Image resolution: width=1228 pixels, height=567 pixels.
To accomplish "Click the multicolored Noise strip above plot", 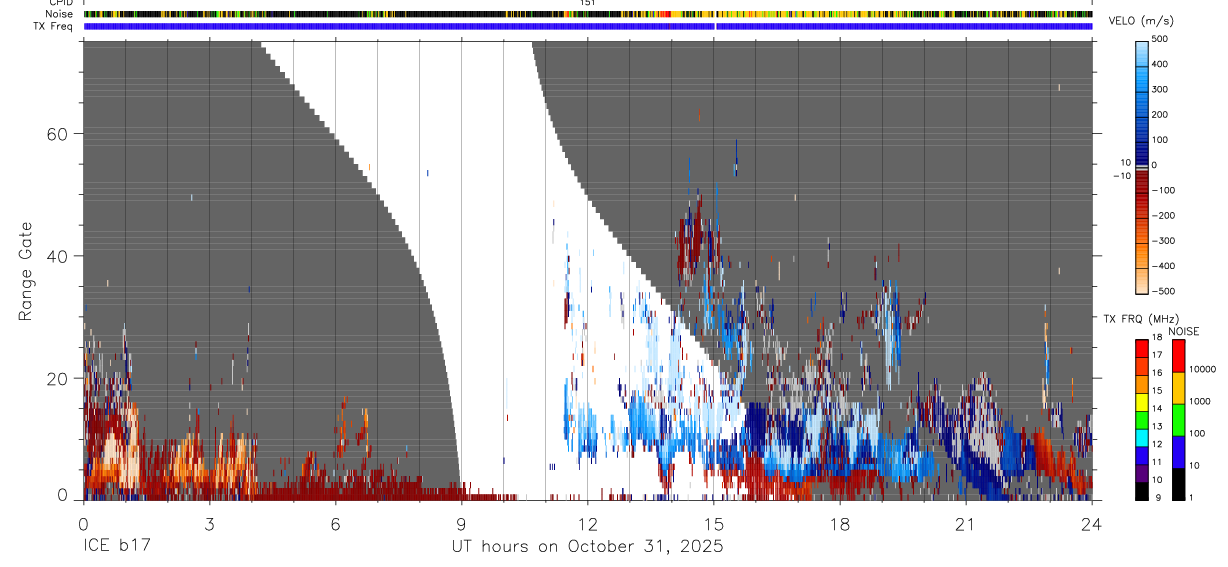I will pos(588,14).
